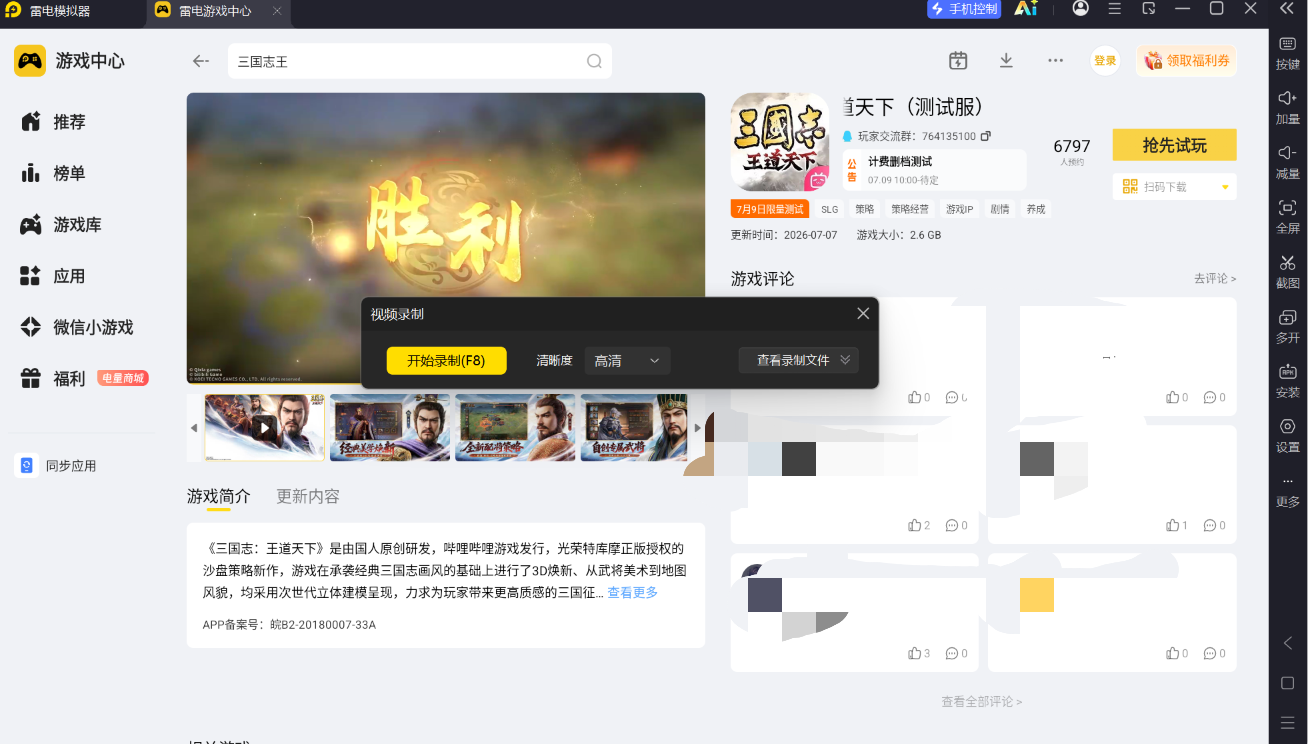Close the 视频录制 dialog
This screenshot has height=745, width=1308.
863,313
